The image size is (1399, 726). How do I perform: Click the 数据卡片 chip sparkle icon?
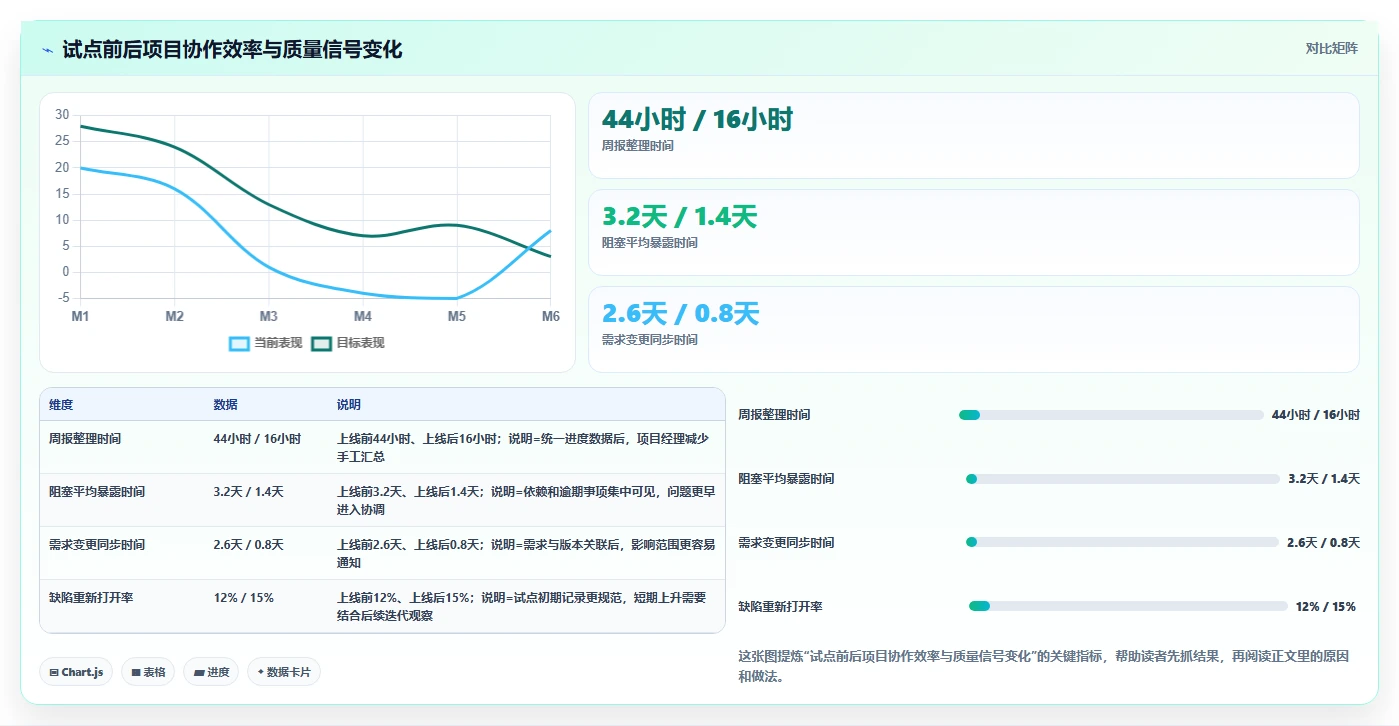[x=261, y=672]
